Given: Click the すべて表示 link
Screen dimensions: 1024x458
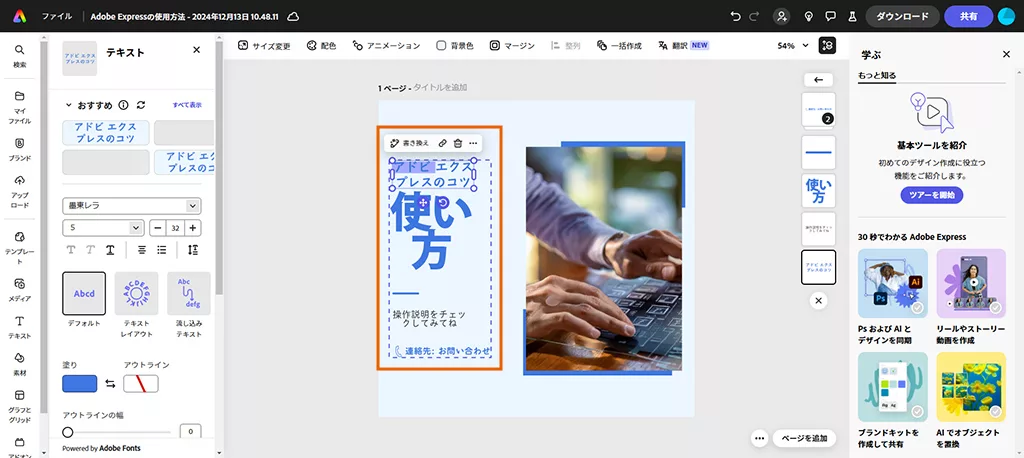Looking at the screenshot, I should tap(187, 105).
